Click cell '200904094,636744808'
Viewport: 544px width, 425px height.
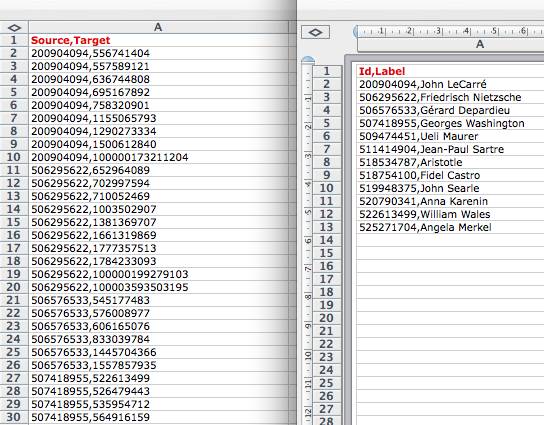158,79
